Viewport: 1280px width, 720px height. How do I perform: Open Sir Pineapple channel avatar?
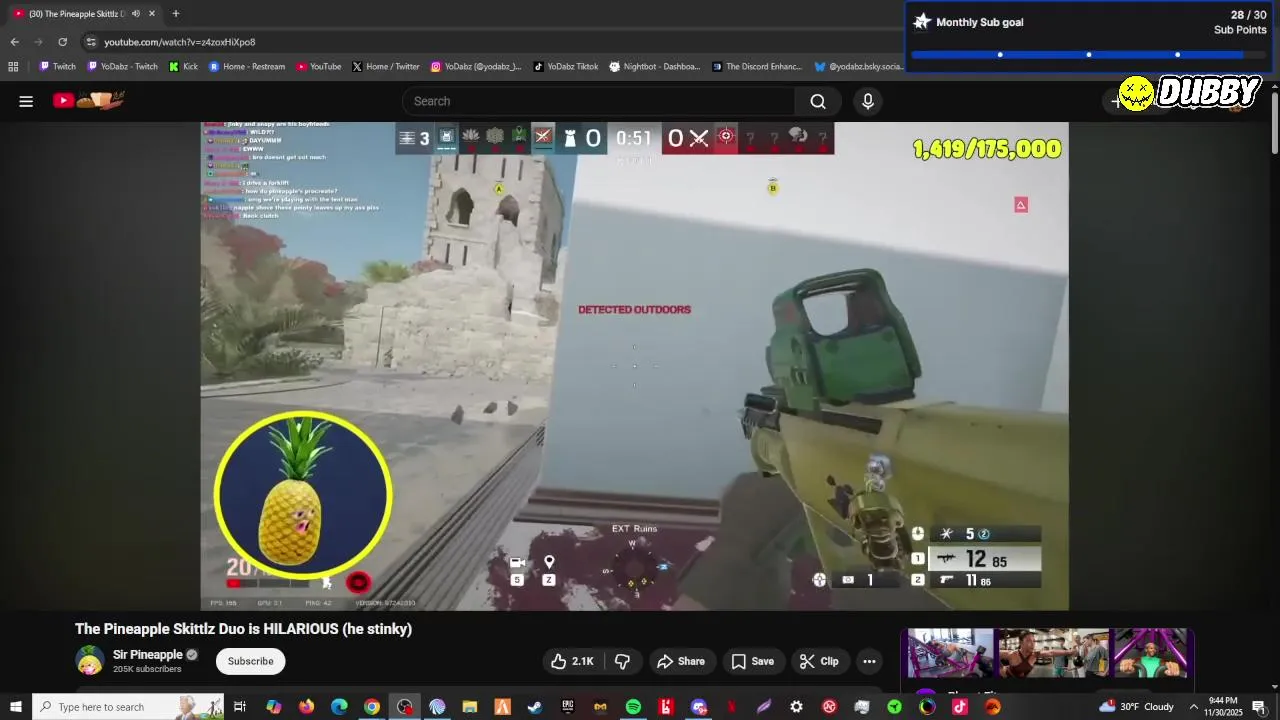pos(90,661)
